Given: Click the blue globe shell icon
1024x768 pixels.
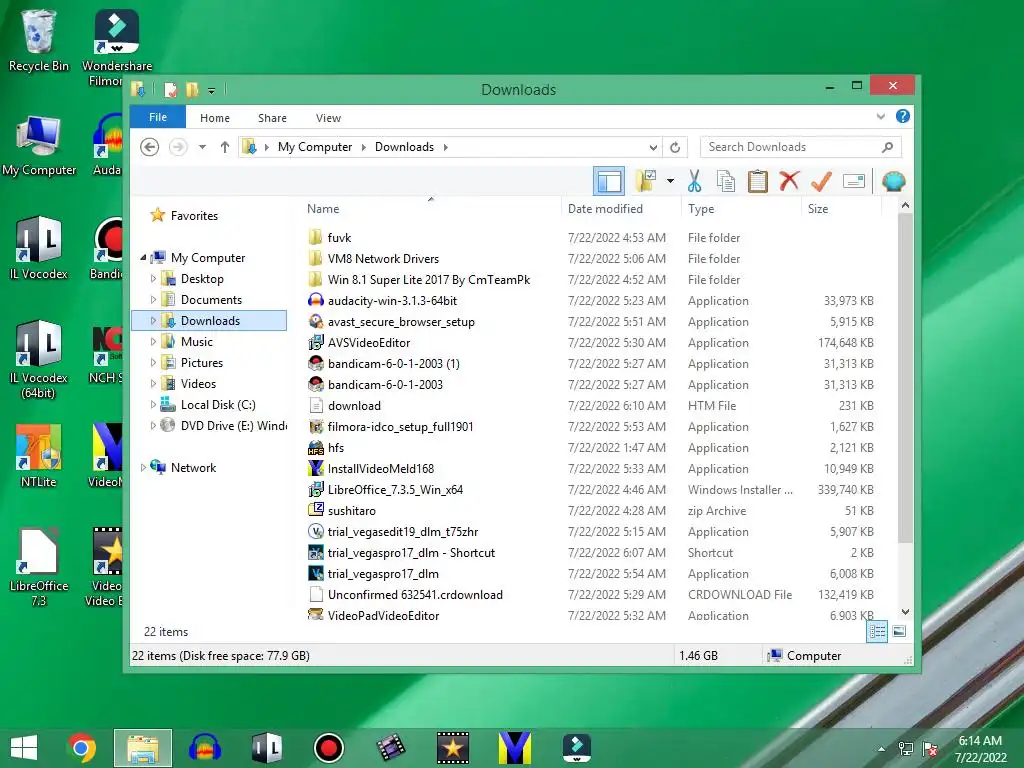Looking at the screenshot, I should pyautogui.click(x=893, y=181).
